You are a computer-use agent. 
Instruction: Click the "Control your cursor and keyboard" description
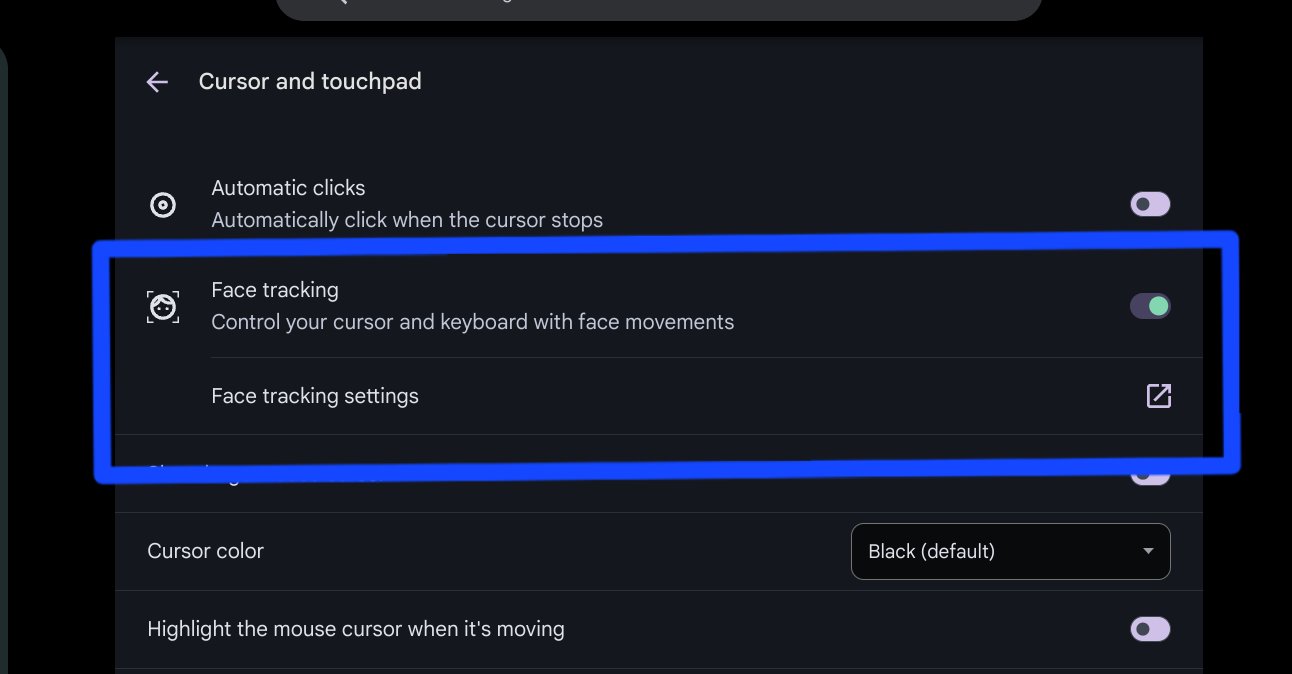(473, 322)
